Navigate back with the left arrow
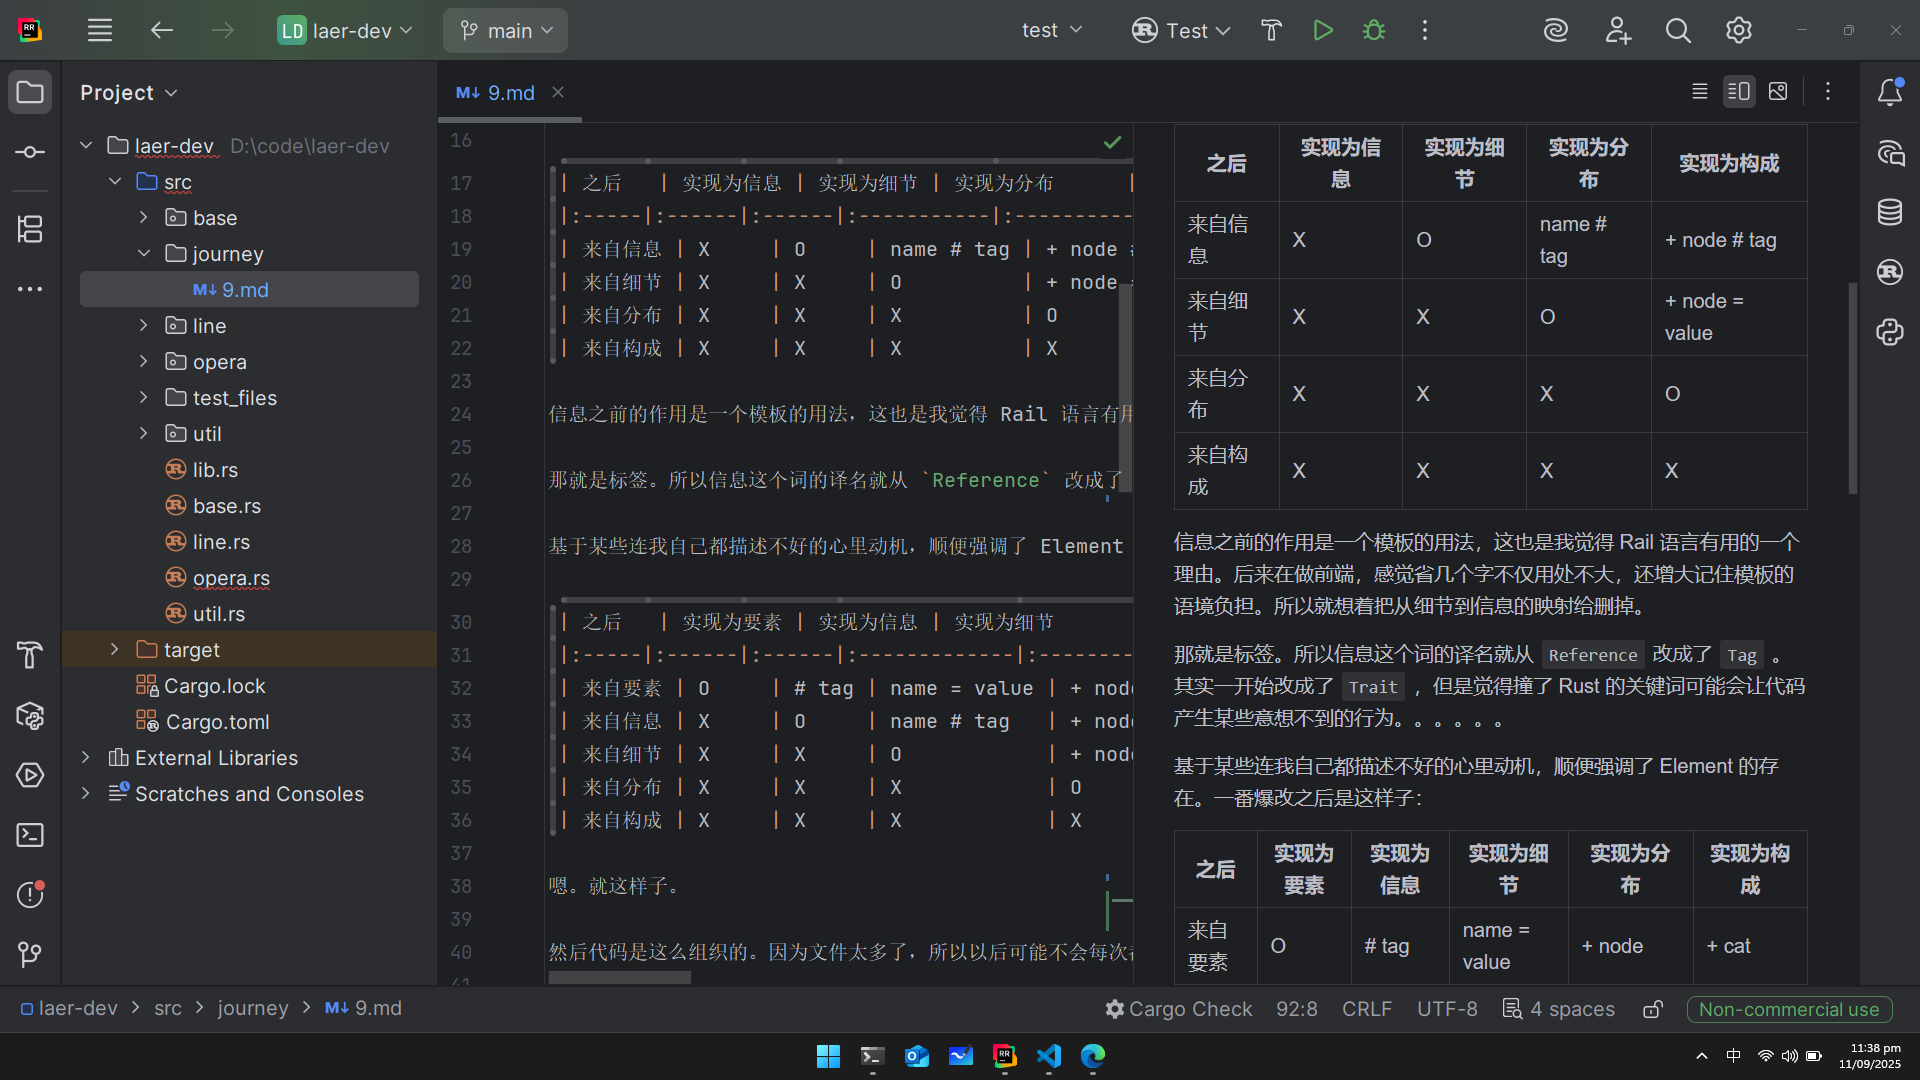 point(162,31)
